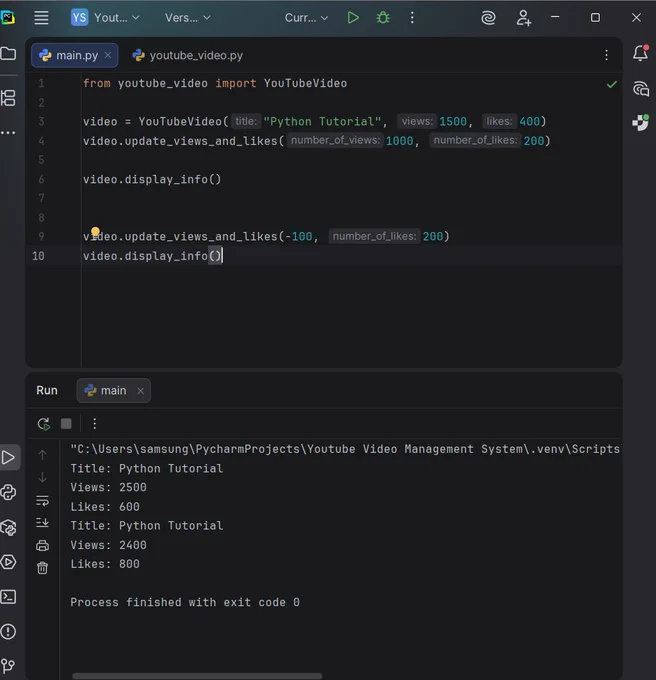Click line number 4 in the gutter

41,141
